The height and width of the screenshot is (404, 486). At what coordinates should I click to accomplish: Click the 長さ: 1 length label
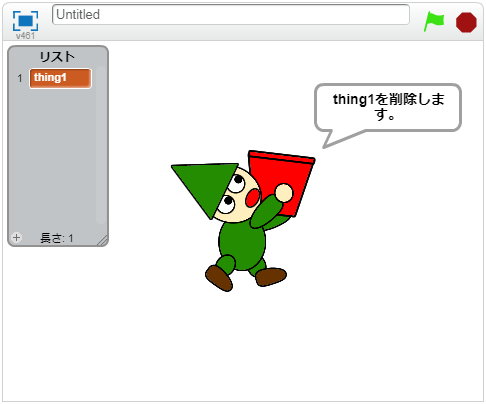tap(57, 238)
